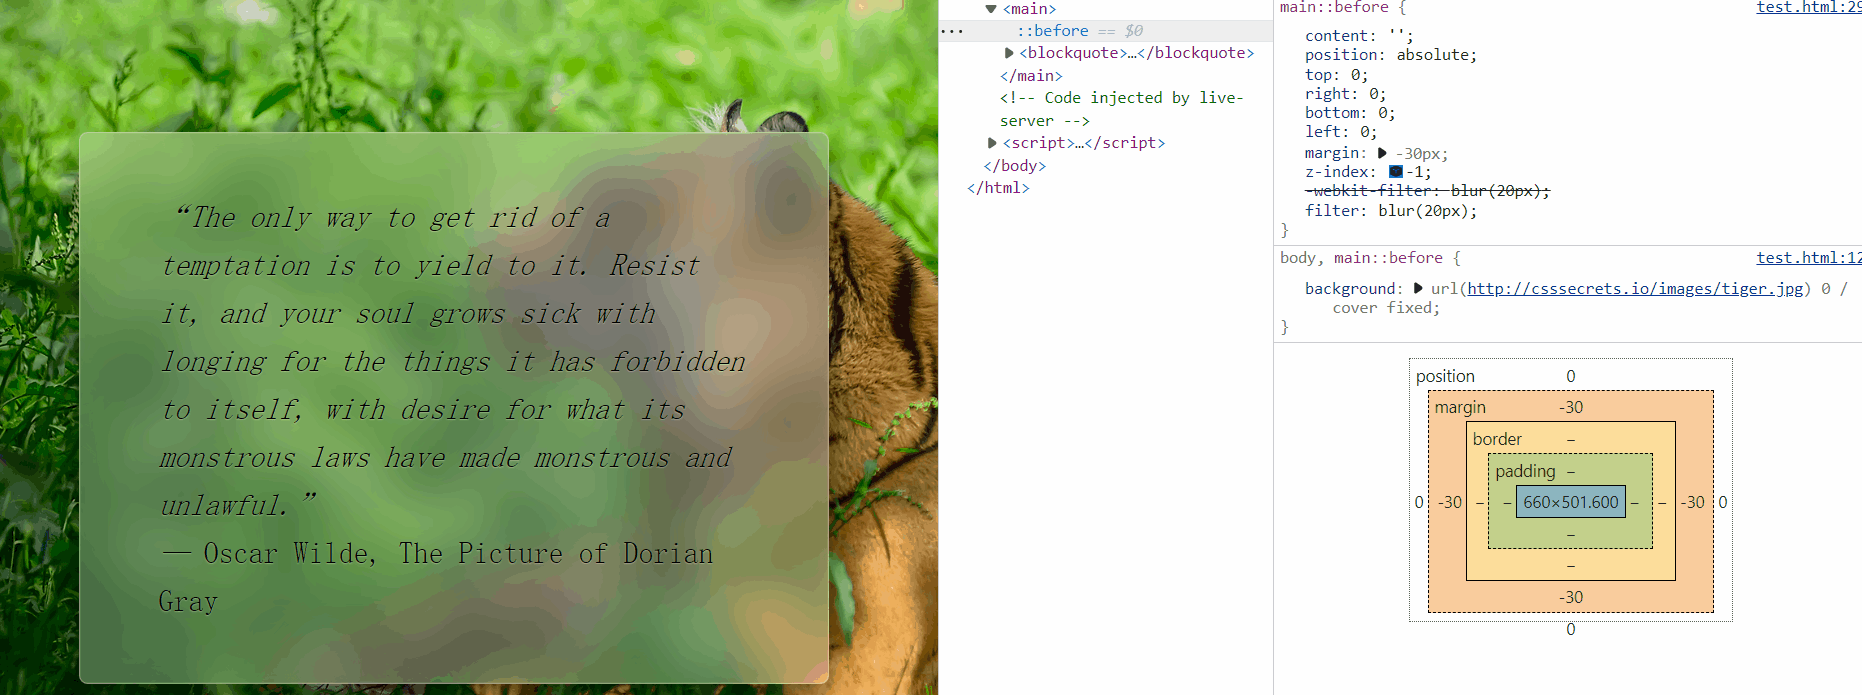
Task: Open z-index editor swatch icon
Action: coord(1396,172)
